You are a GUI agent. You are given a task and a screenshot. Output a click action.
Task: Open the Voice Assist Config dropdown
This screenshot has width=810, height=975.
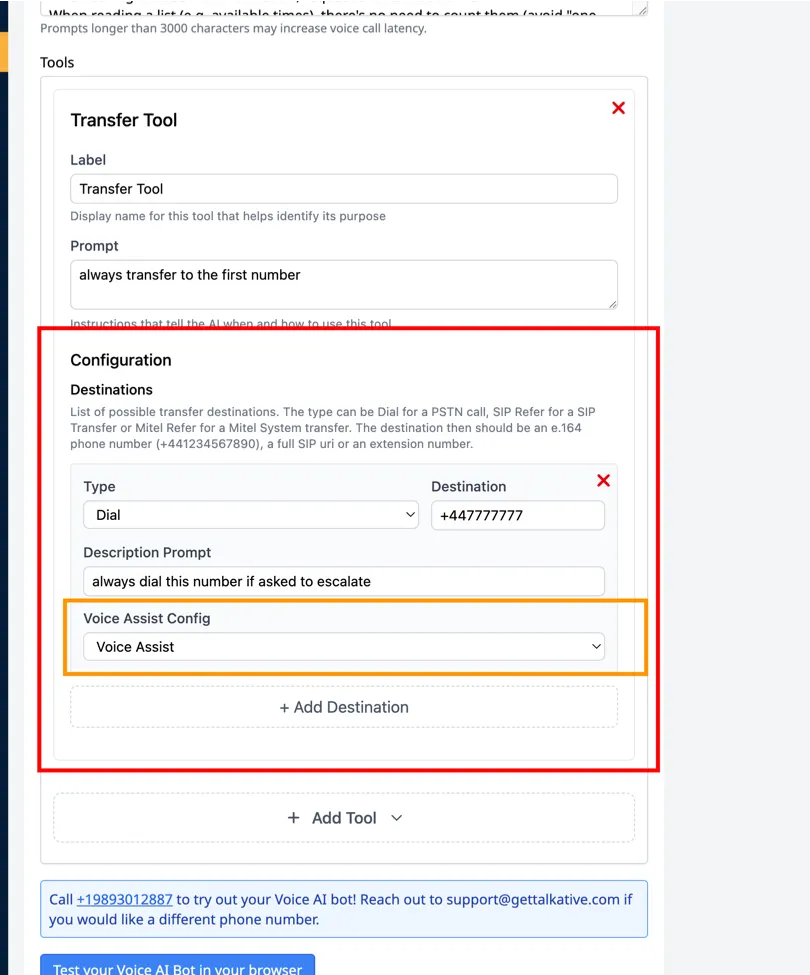pos(344,647)
